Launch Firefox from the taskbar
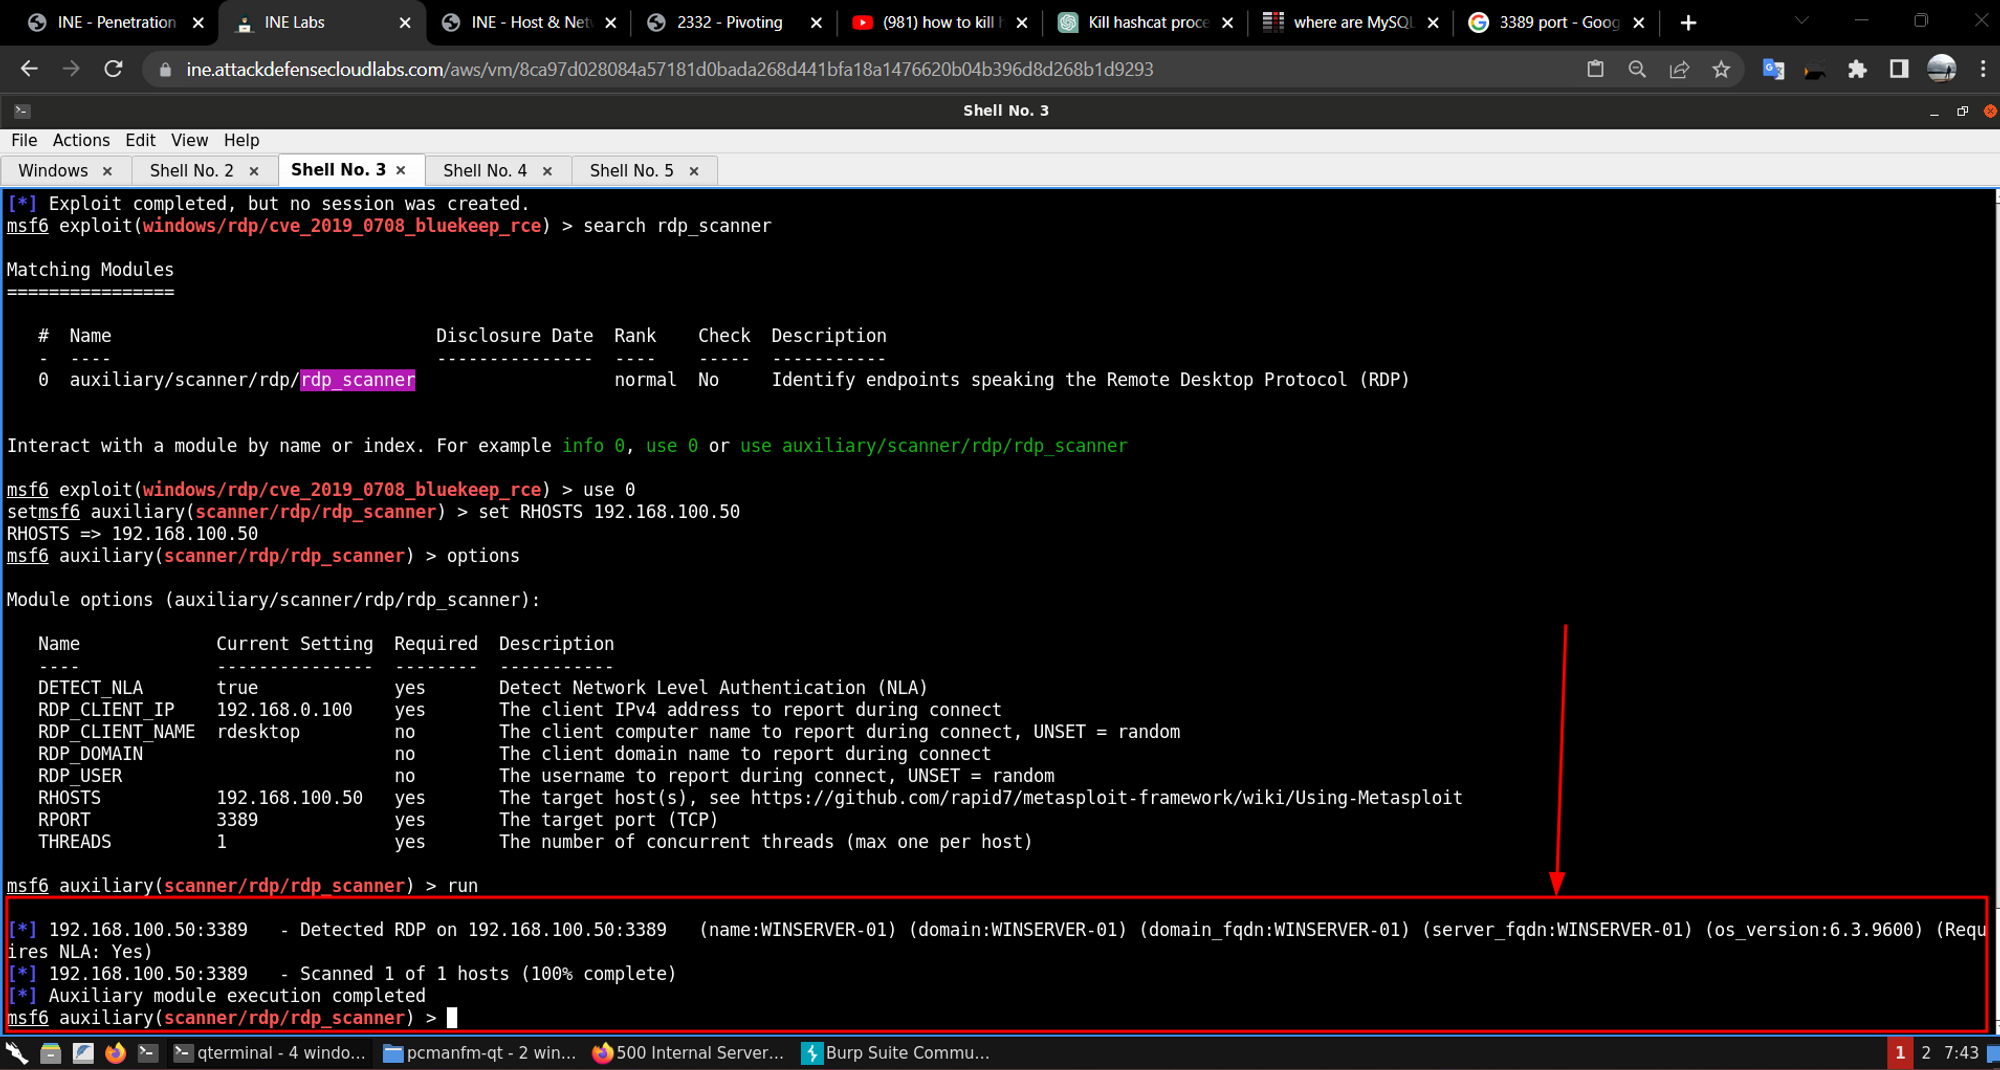Image resolution: width=2000 pixels, height=1070 pixels. pyautogui.click(x=115, y=1052)
